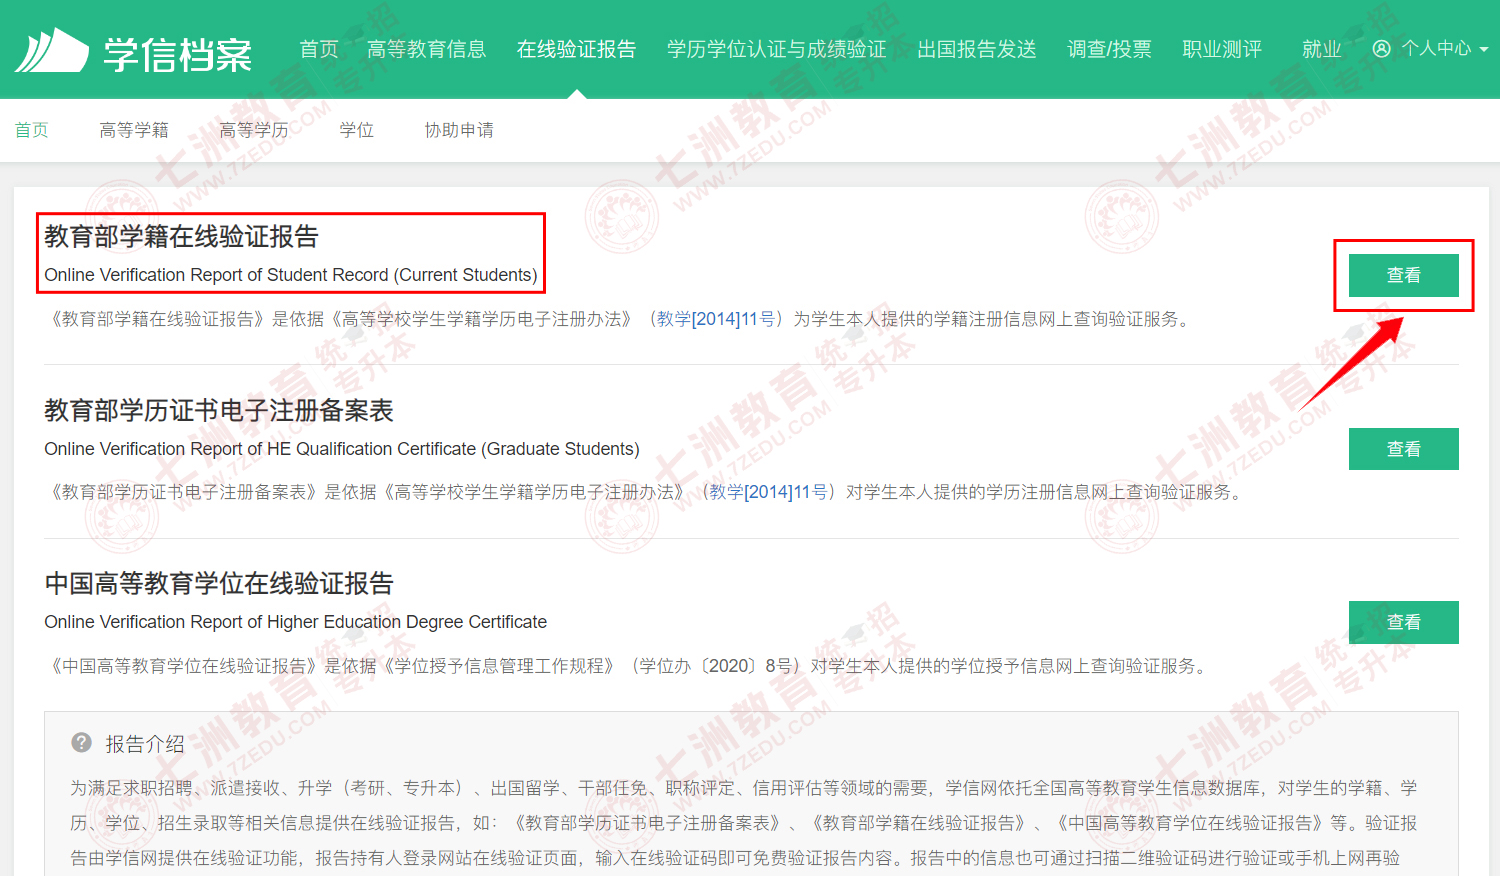
Task: Click 查看 for 教育部学历证书电子注册备案表
Action: point(1403,449)
